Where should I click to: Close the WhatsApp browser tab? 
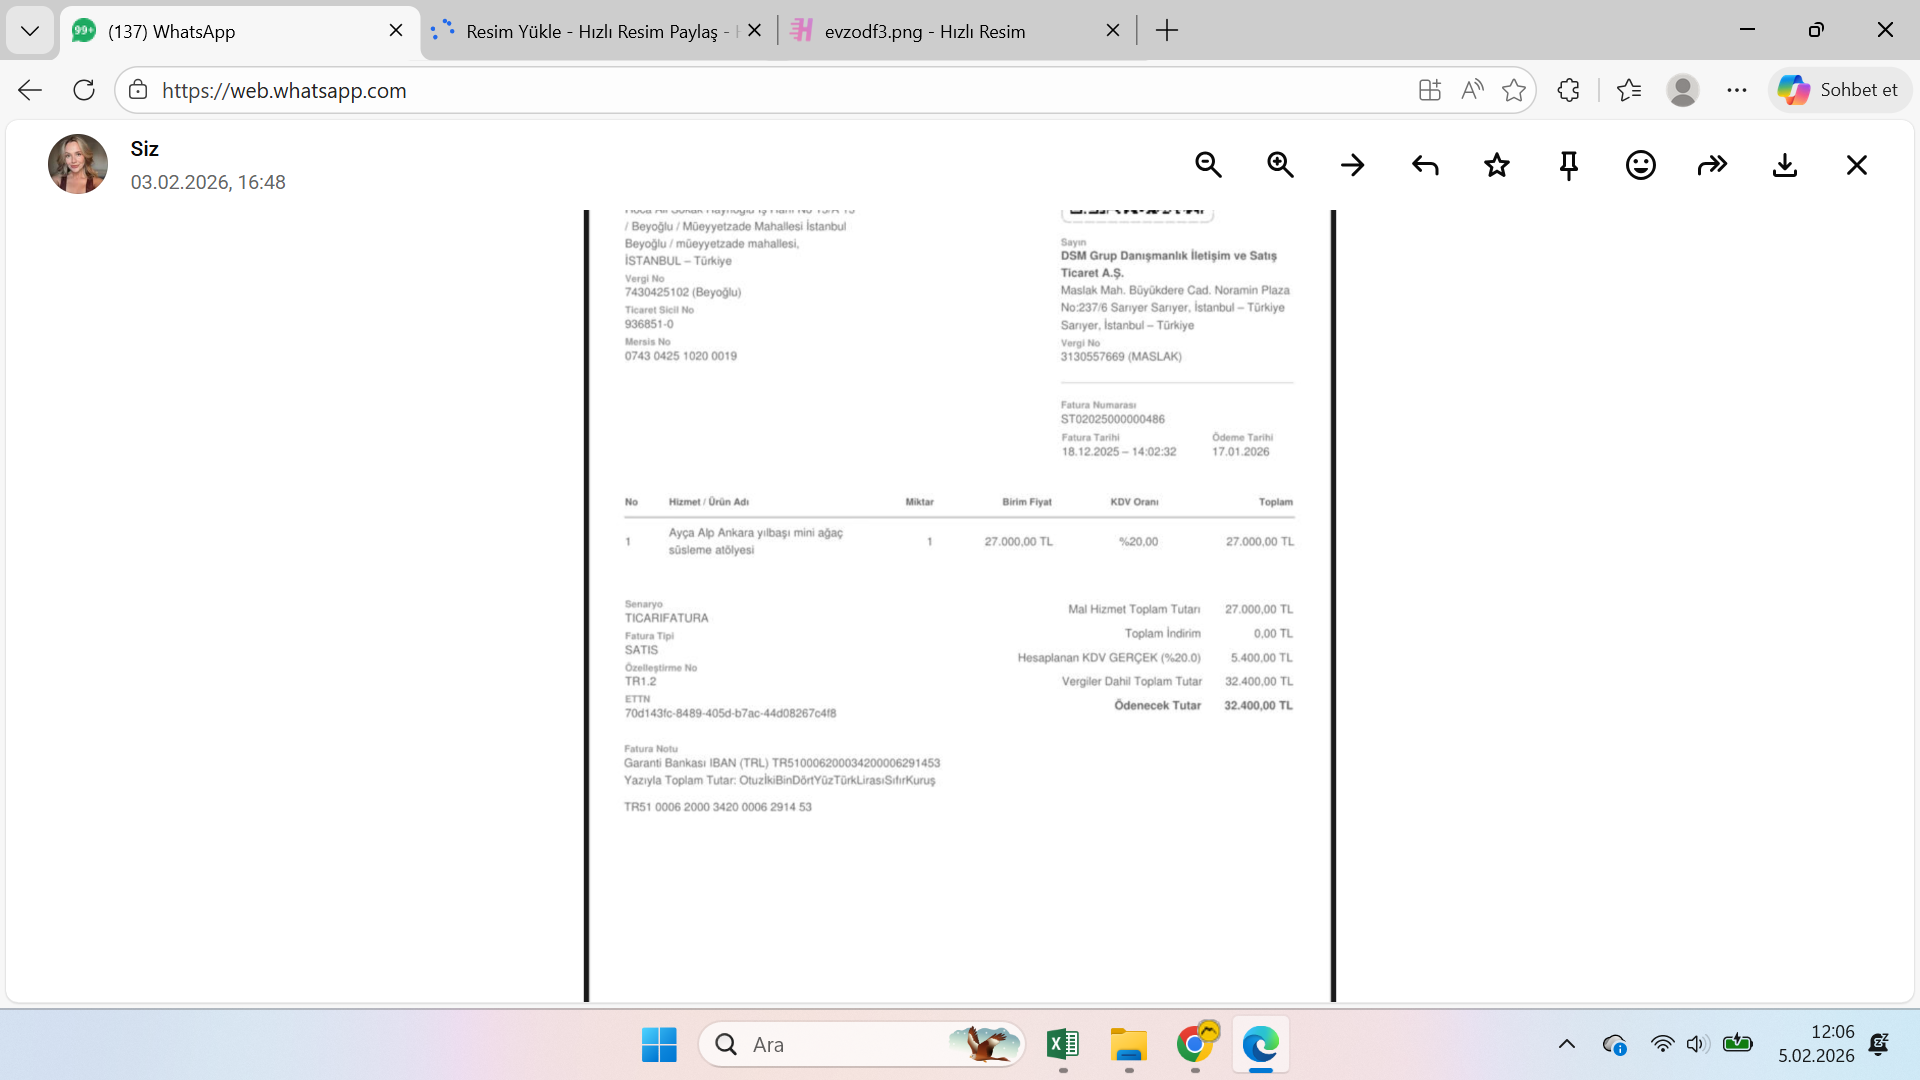coord(396,31)
